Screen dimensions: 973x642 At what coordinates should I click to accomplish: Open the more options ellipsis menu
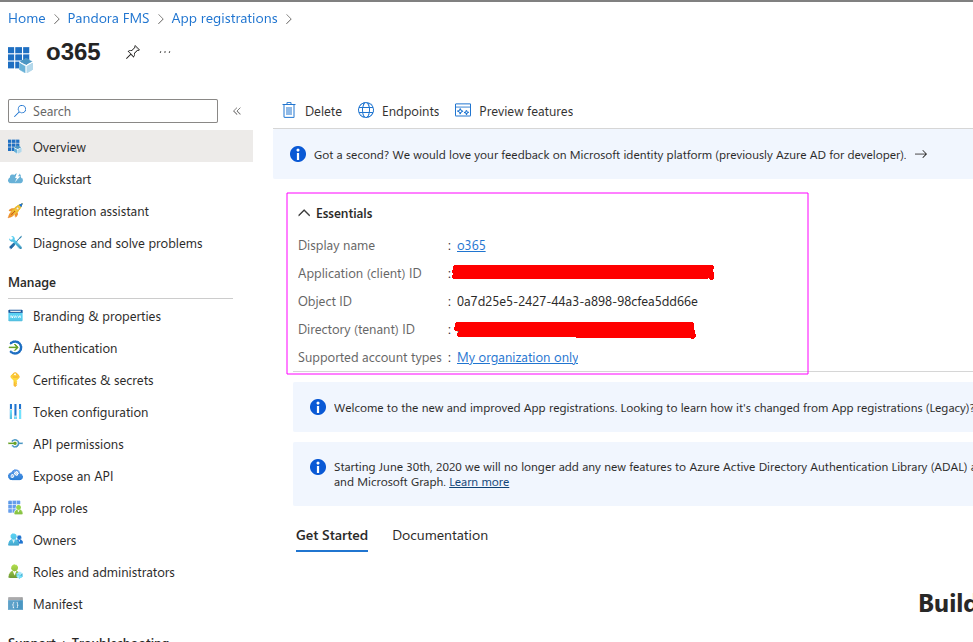click(164, 52)
